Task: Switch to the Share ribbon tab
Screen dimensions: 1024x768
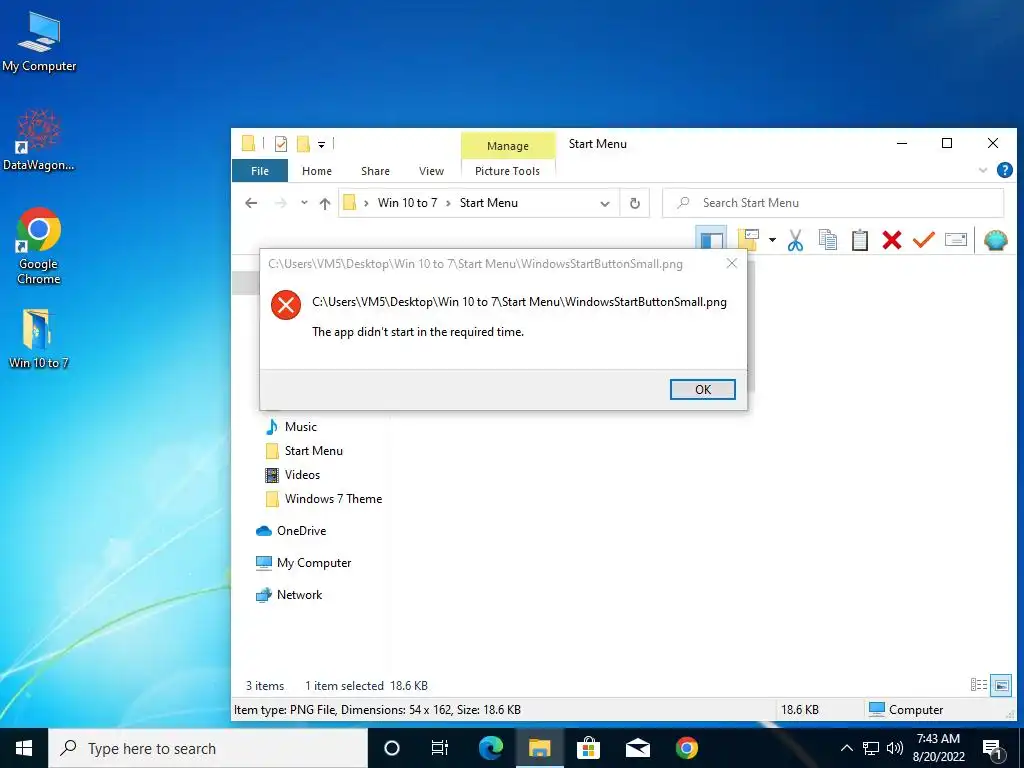Action: (376, 171)
